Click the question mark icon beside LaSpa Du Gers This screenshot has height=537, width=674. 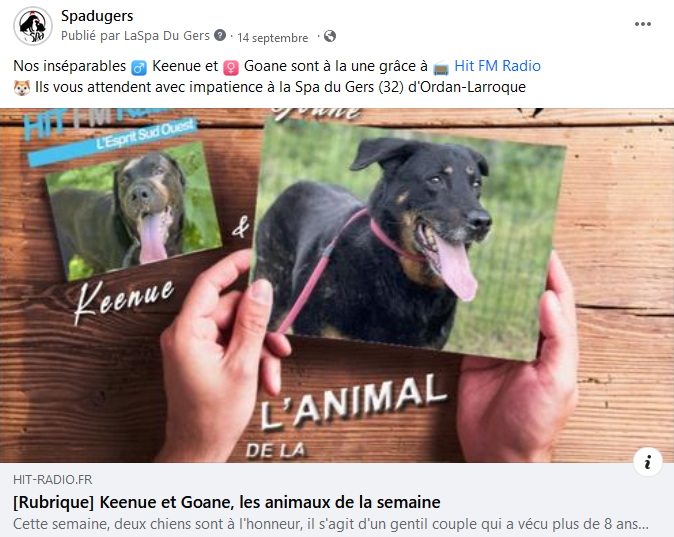(x=220, y=35)
